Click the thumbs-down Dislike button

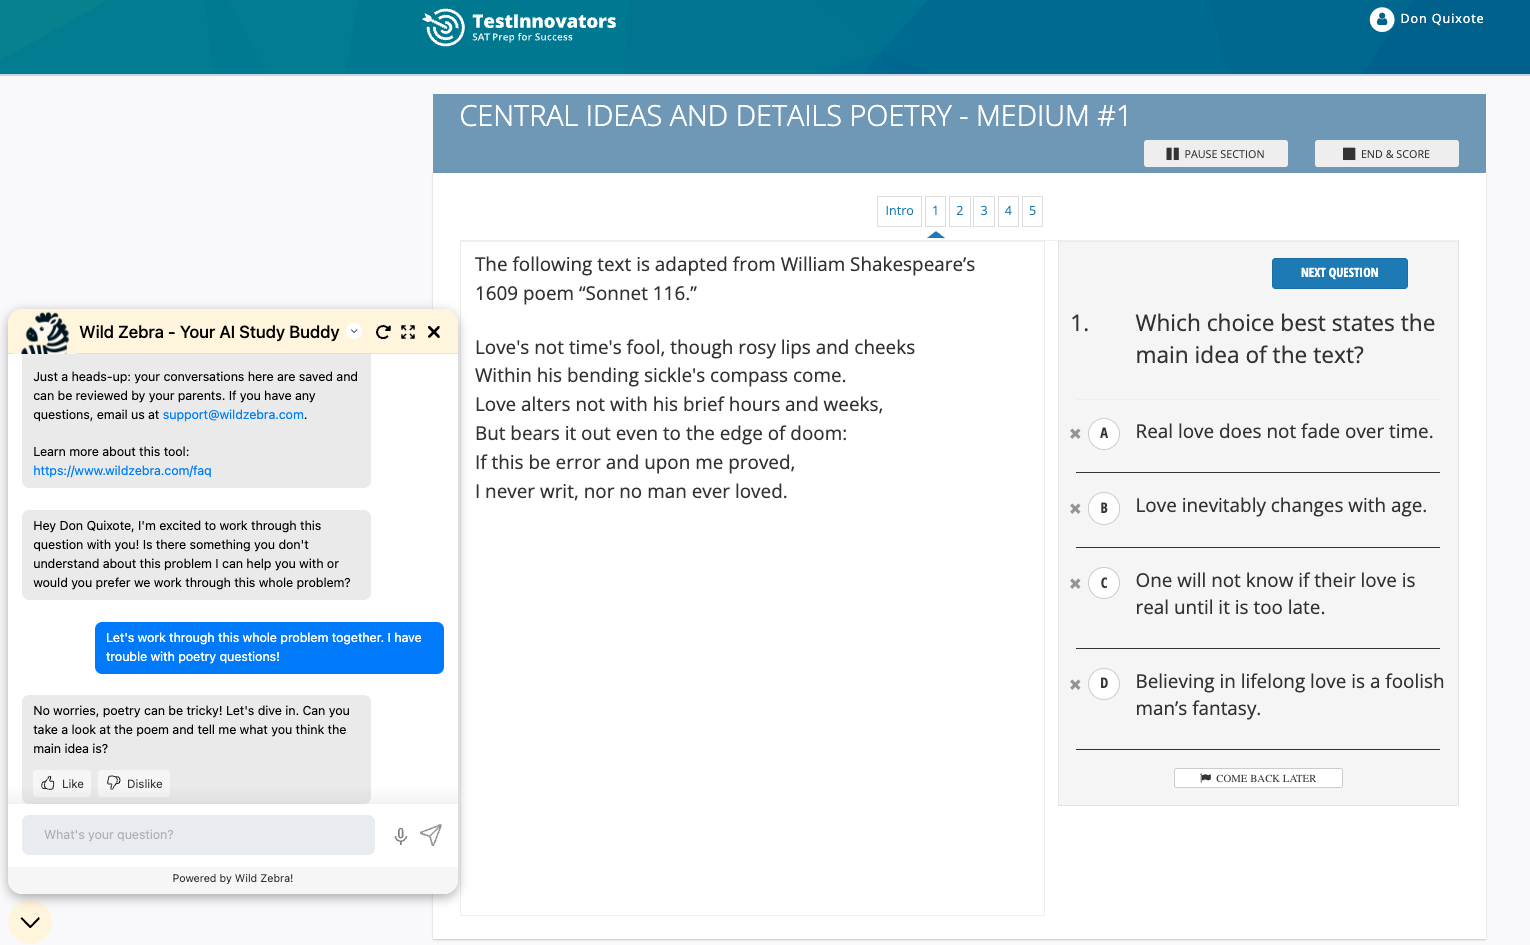[134, 783]
